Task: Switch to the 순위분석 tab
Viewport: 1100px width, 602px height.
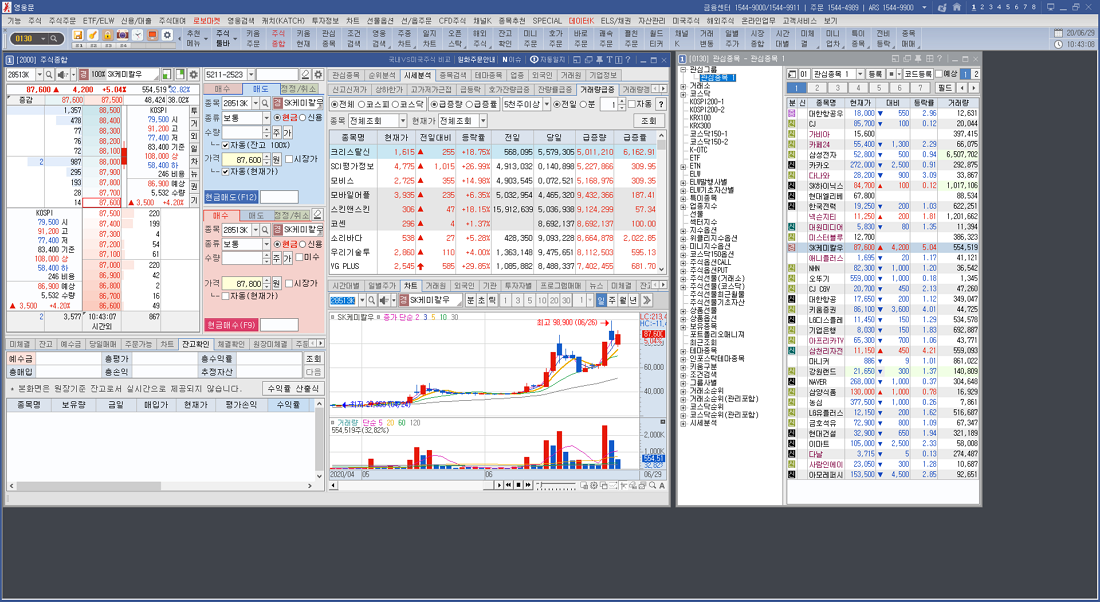Action: pos(382,75)
